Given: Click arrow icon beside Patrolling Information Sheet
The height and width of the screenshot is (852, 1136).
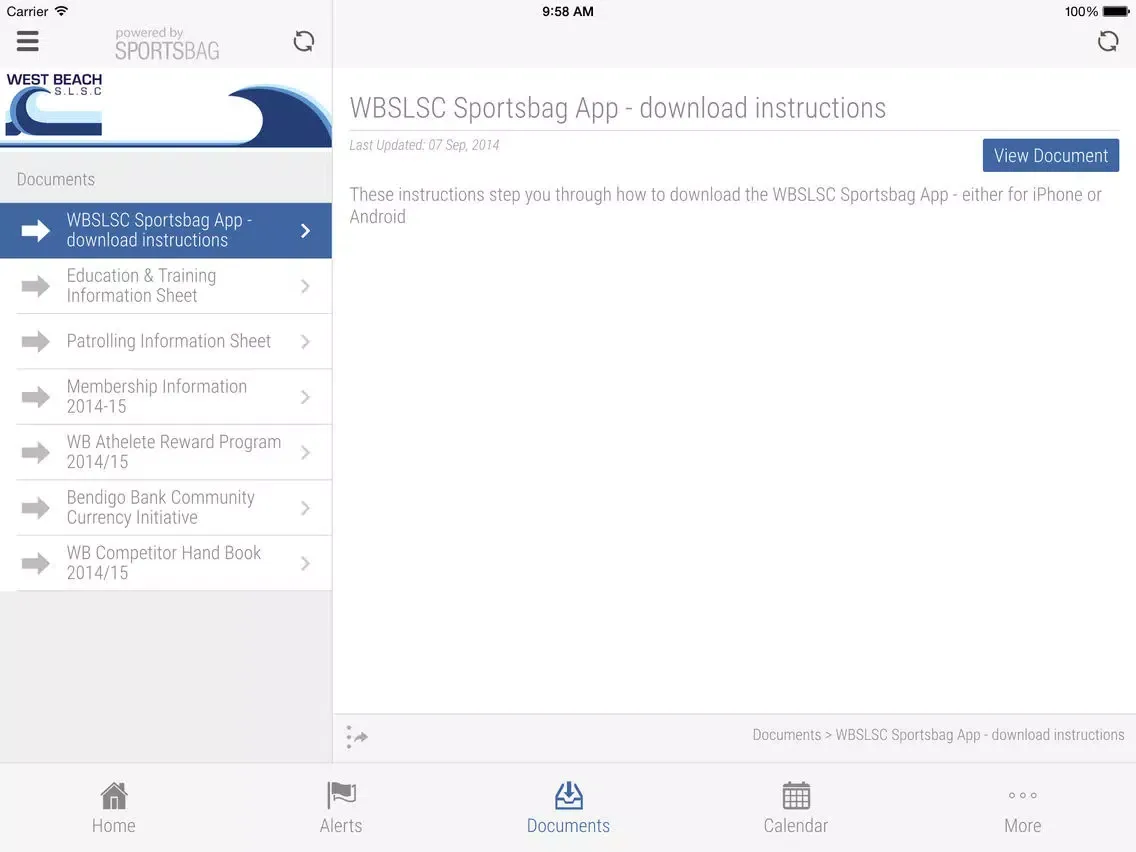Looking at the screenshot, I should [36, 341].
